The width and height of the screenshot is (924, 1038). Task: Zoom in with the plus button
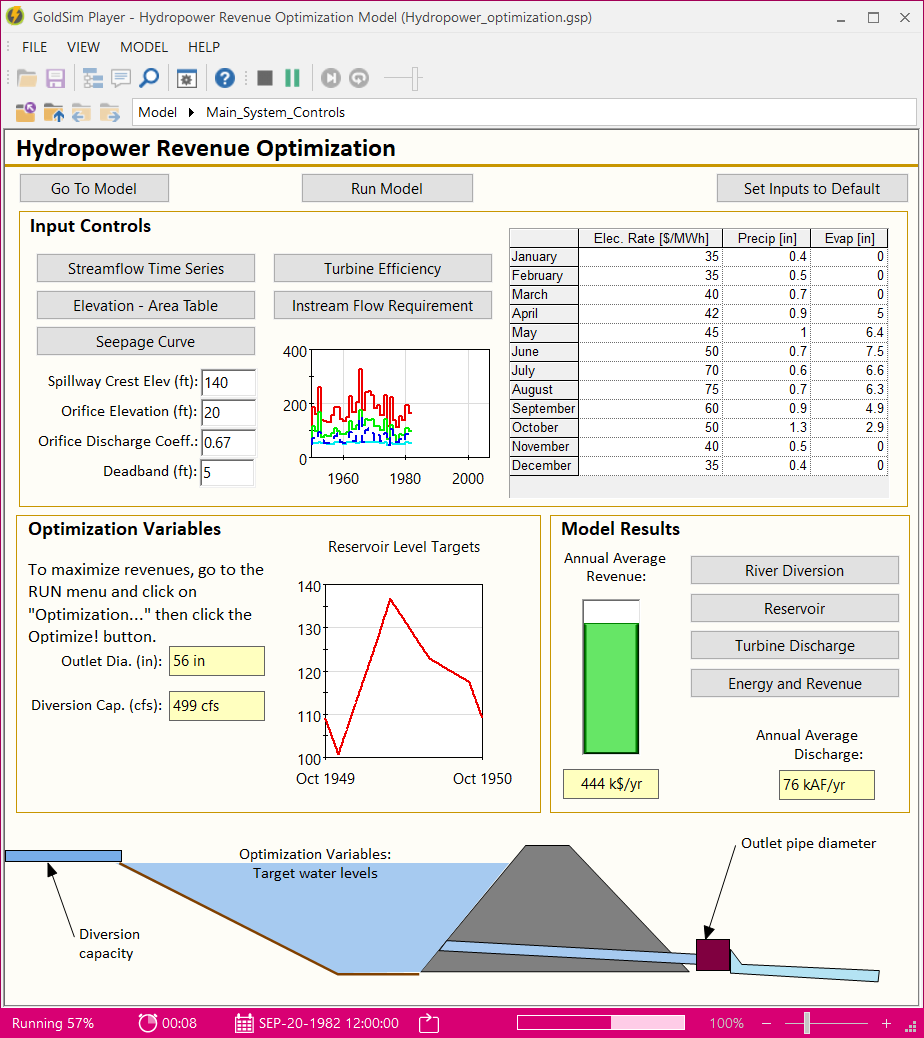886,1023
